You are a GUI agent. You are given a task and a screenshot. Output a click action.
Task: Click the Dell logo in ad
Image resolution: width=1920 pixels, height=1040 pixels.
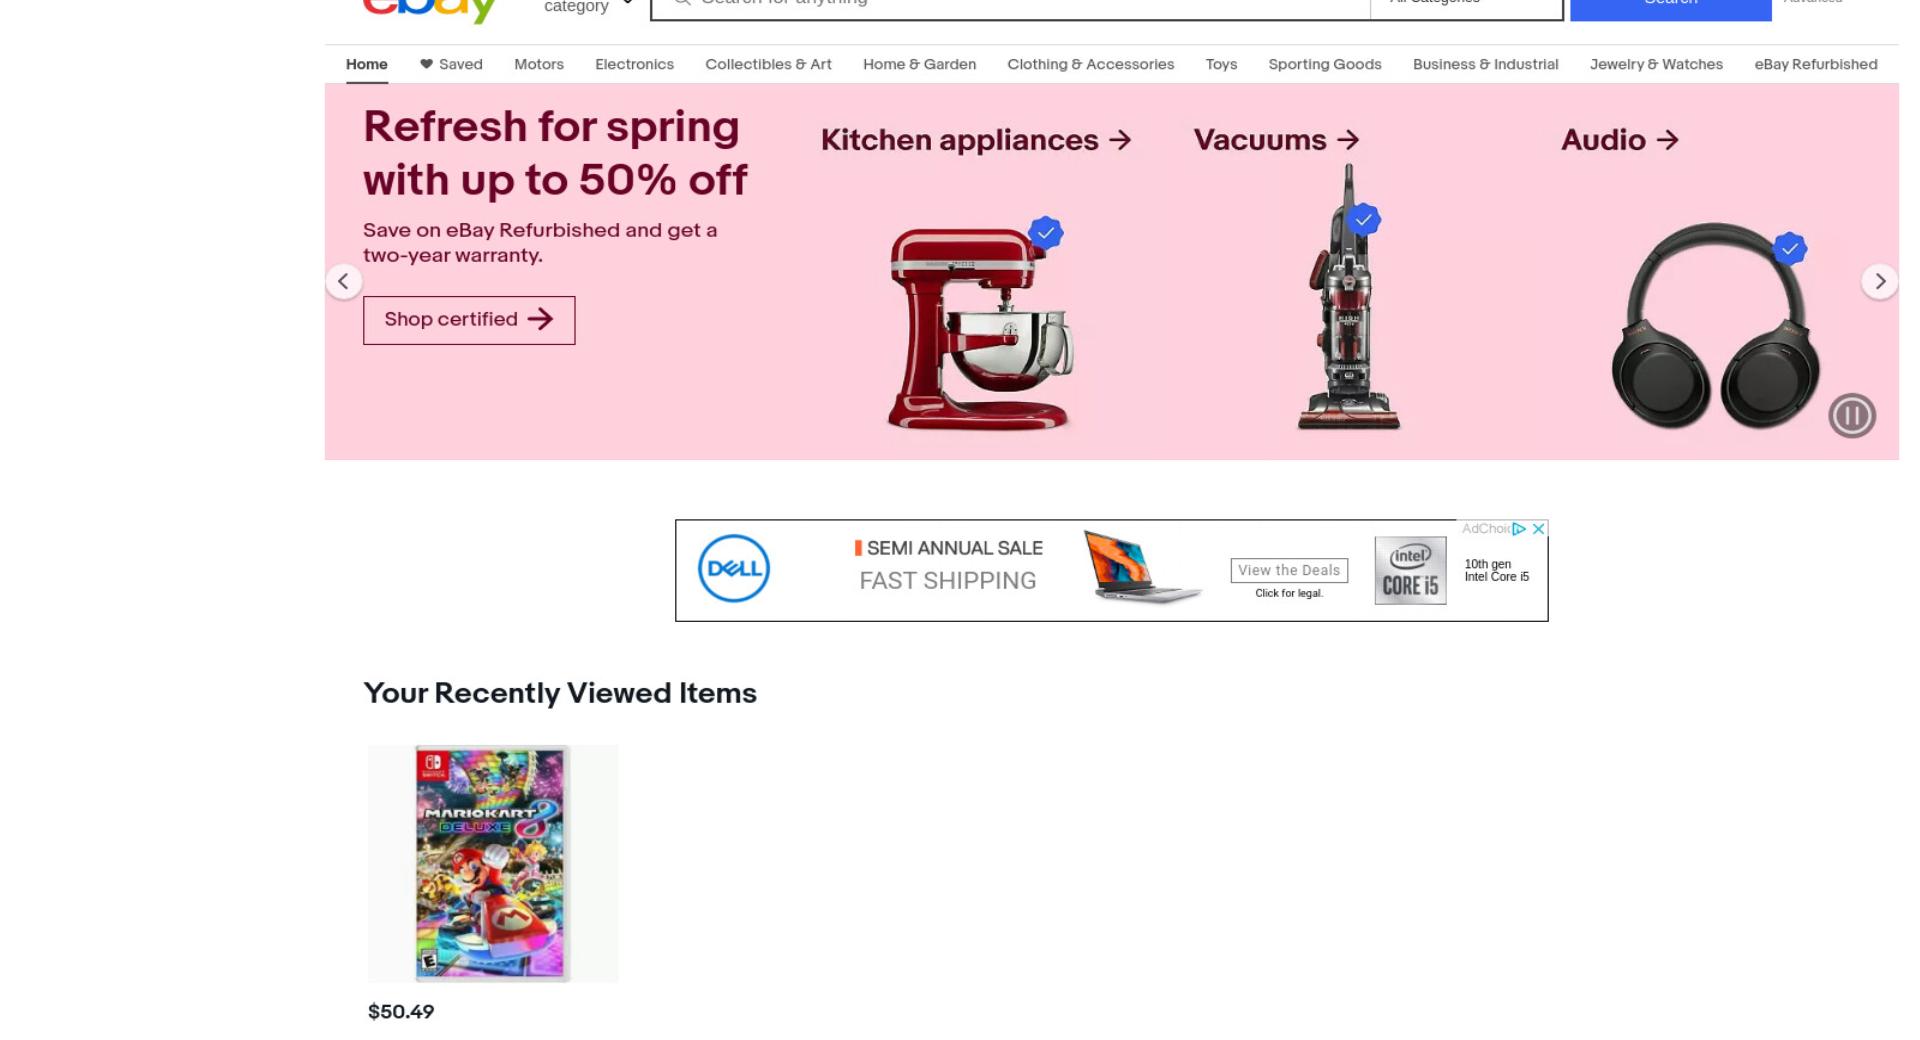coord(733,568)
